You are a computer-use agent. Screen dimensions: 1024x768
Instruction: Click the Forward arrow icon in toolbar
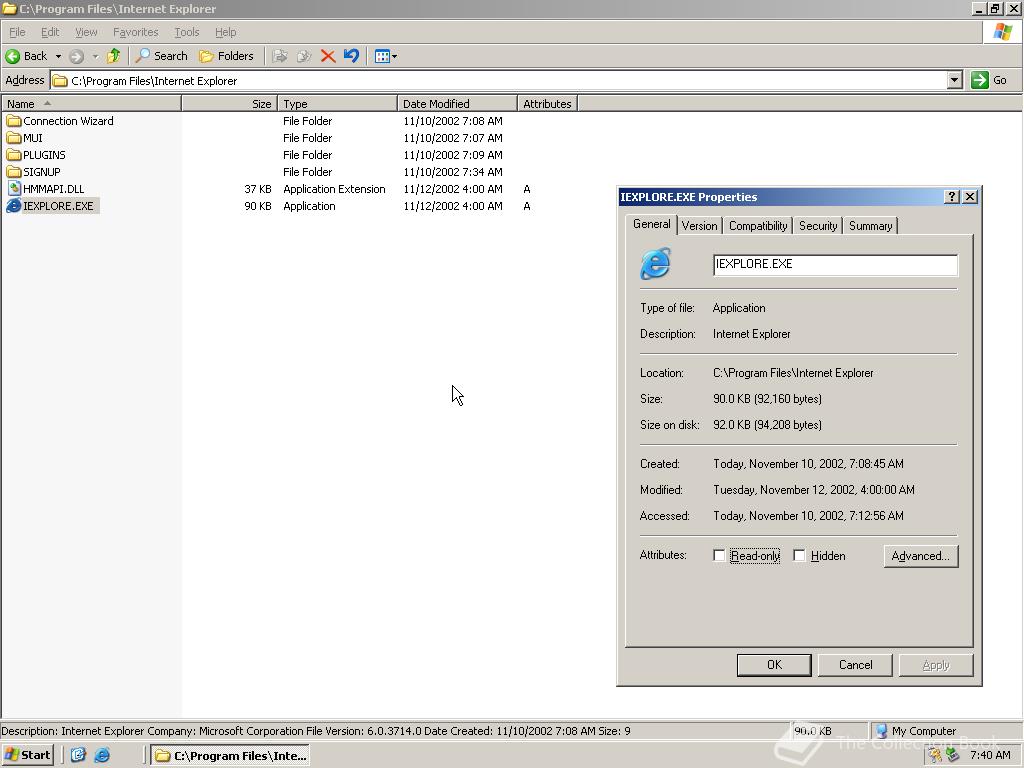[76, 56]
